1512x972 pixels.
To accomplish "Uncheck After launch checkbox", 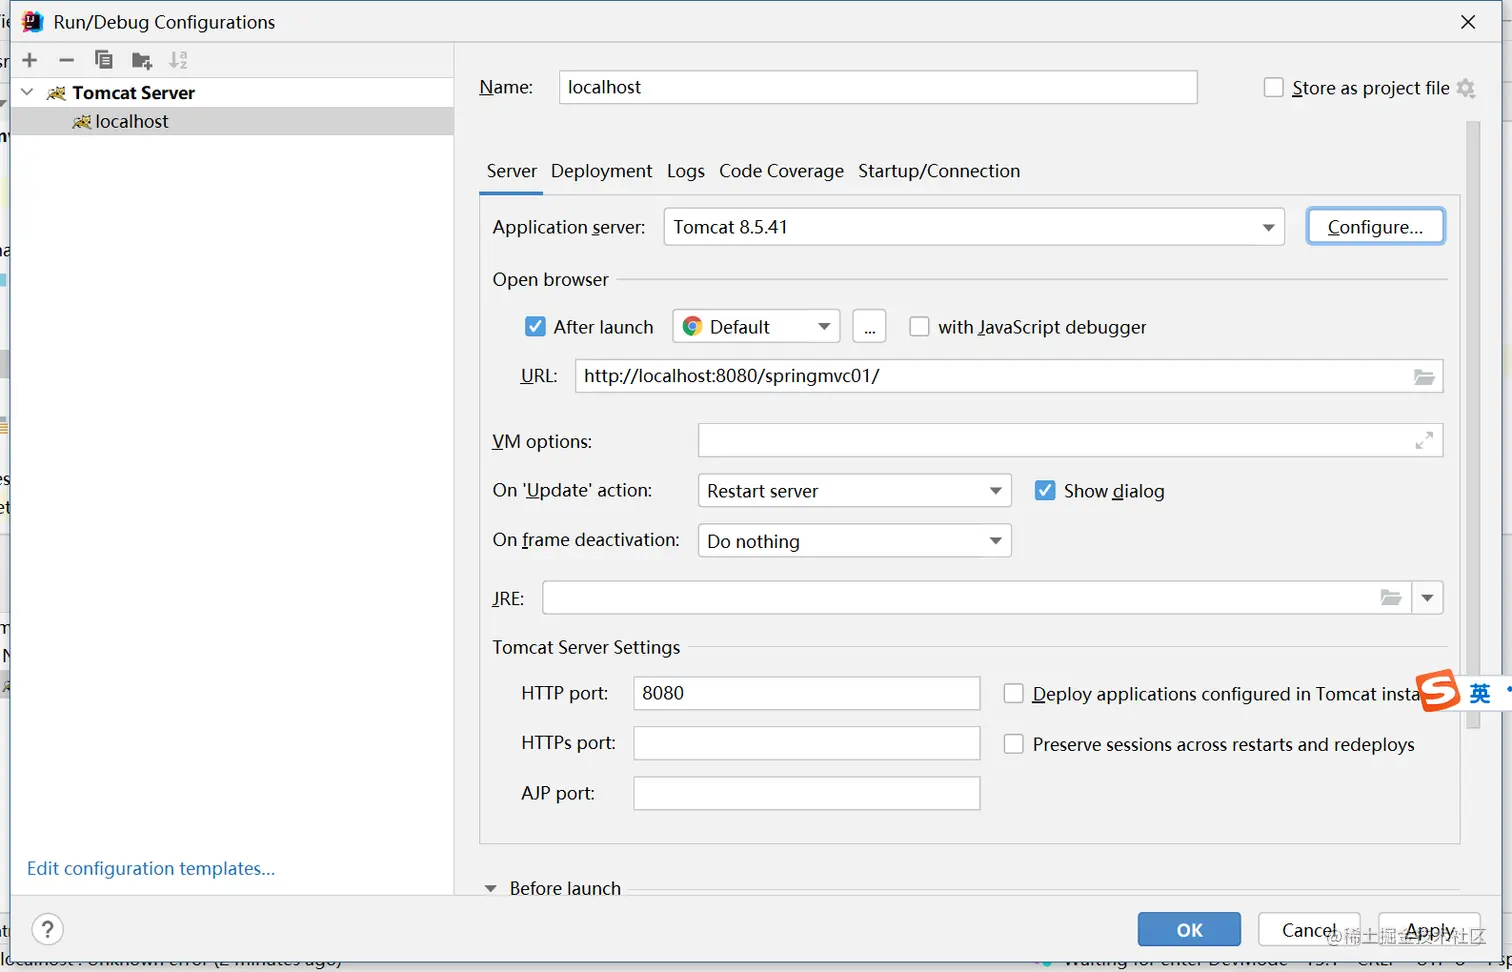I will coord(535,327).
